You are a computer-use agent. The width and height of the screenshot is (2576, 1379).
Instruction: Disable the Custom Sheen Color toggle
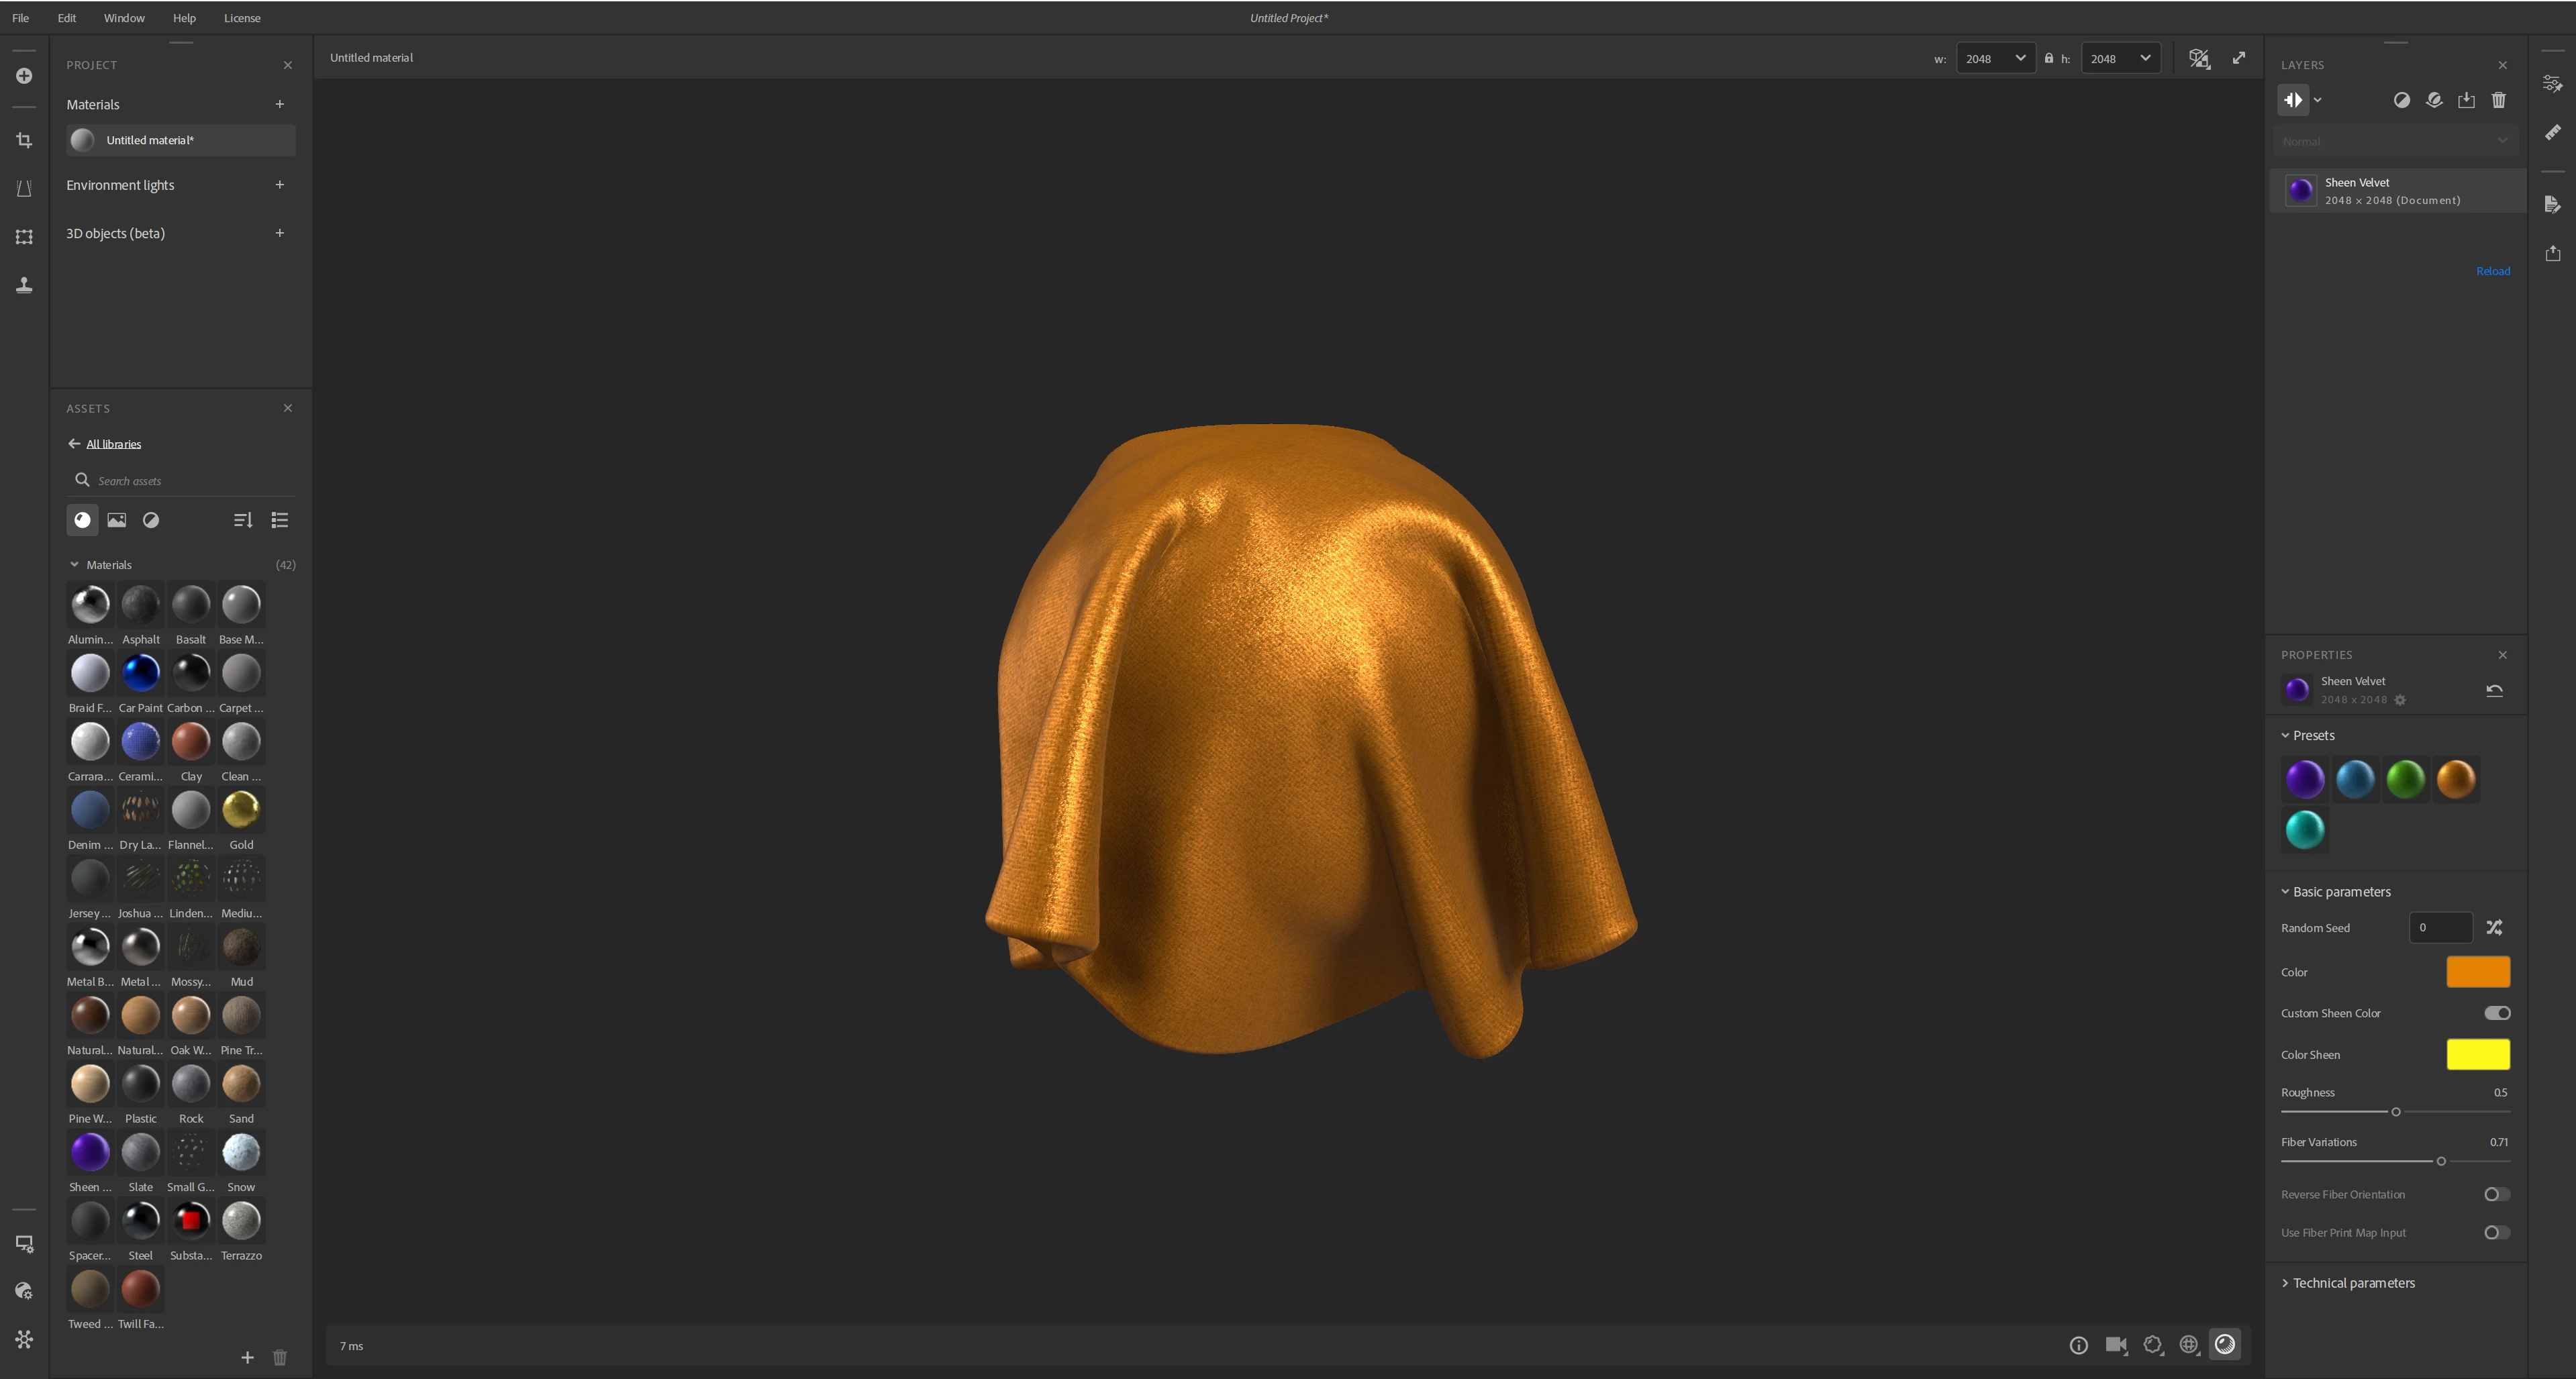click(2497, 1013)
